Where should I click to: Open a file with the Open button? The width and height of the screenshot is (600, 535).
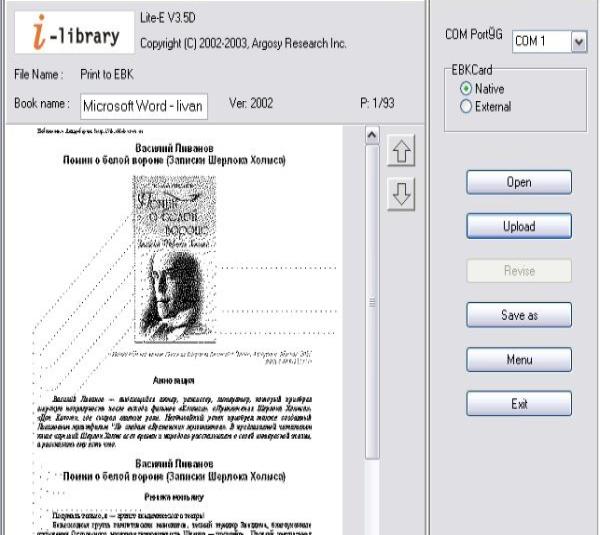(519, 182)
